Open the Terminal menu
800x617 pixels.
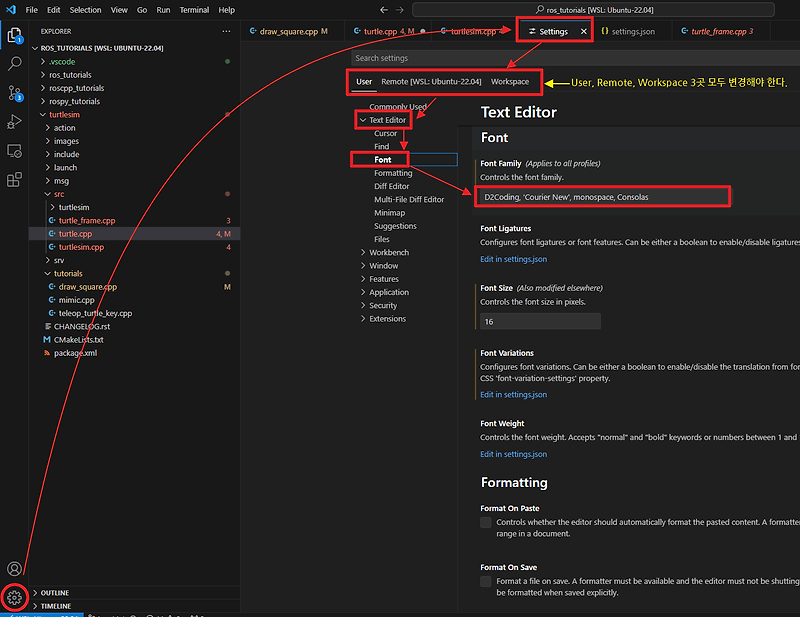(x=194, y=10)
